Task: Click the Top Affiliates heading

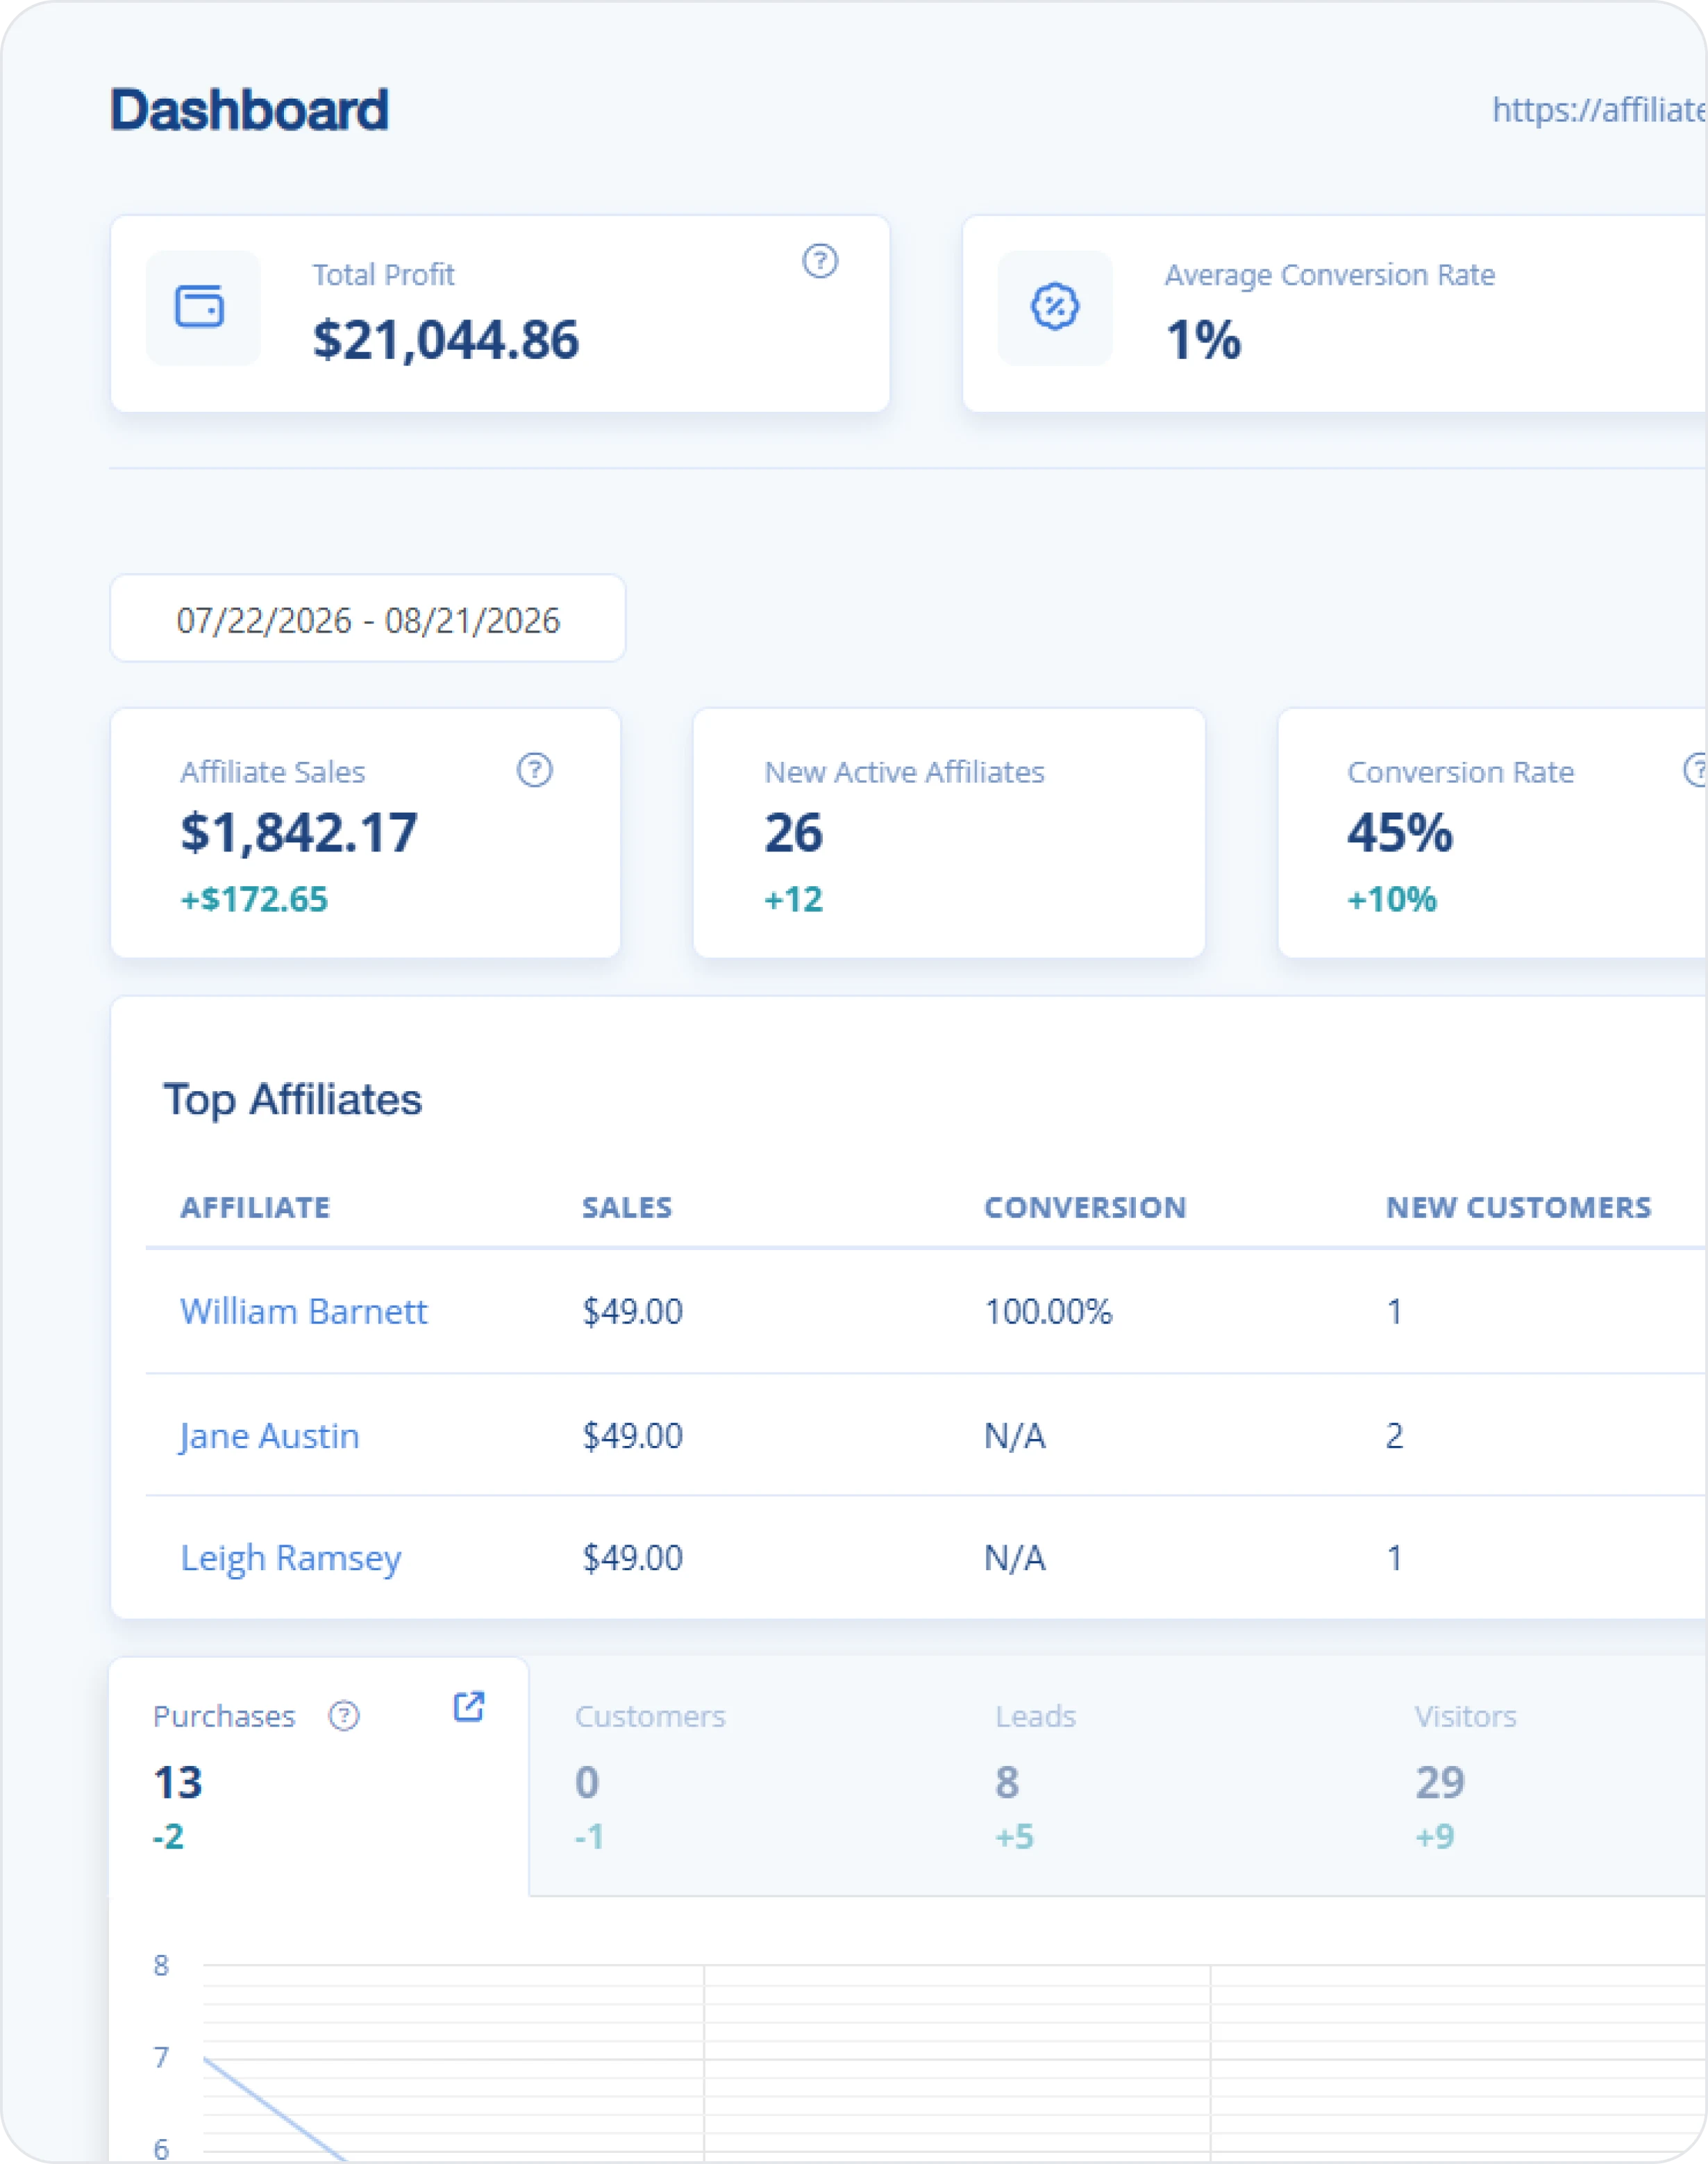Action: point(293,1099)
